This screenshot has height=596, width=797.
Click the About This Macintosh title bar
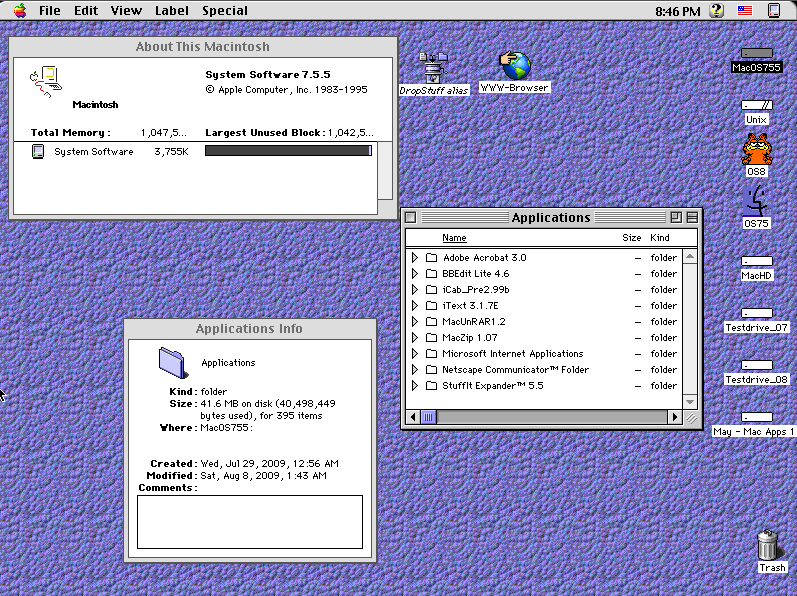pos(203,47)
